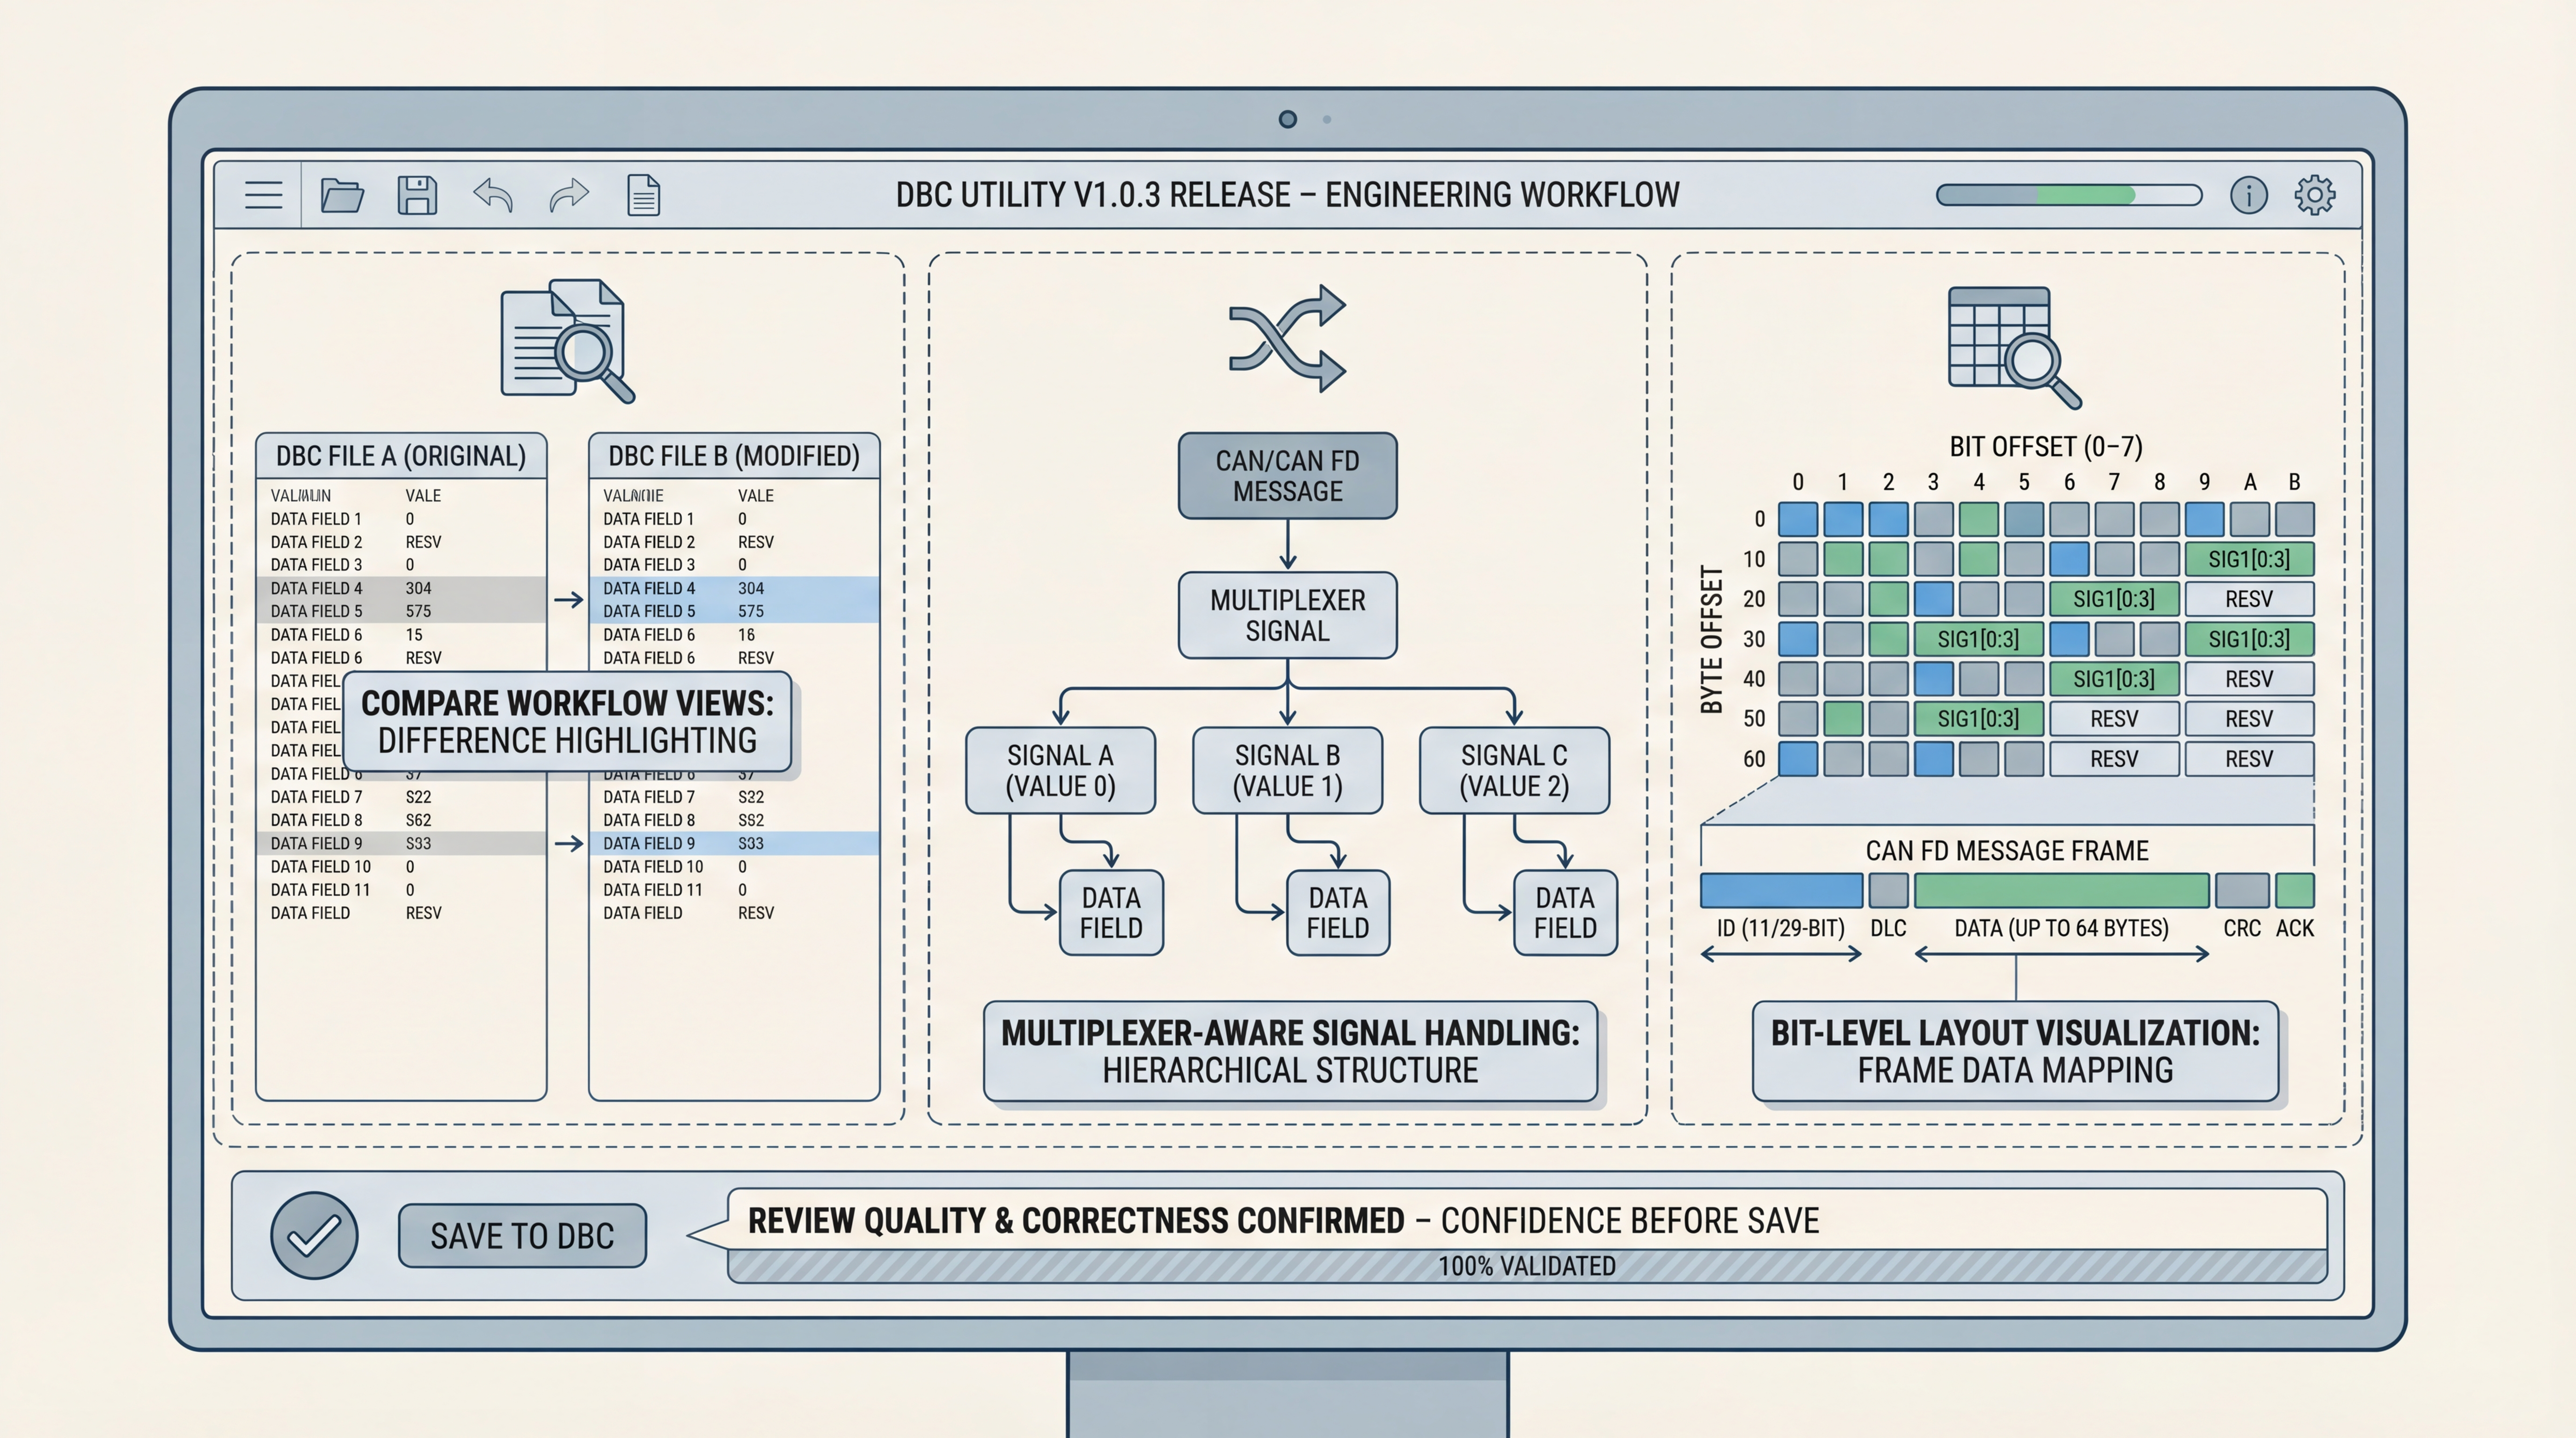This screenshot has height=1438, width=2576.
Task: Click DATA FIELD 1 in File A
Action: [x=316, y=519]
